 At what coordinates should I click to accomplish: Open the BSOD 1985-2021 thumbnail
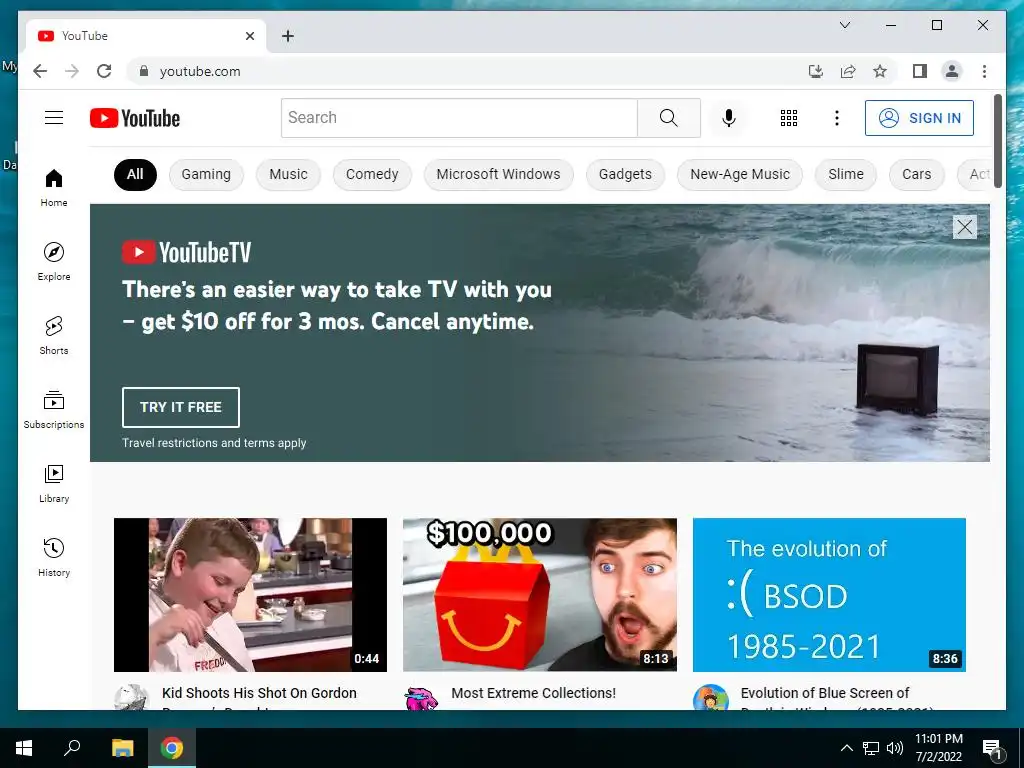(x=829, y=594)
